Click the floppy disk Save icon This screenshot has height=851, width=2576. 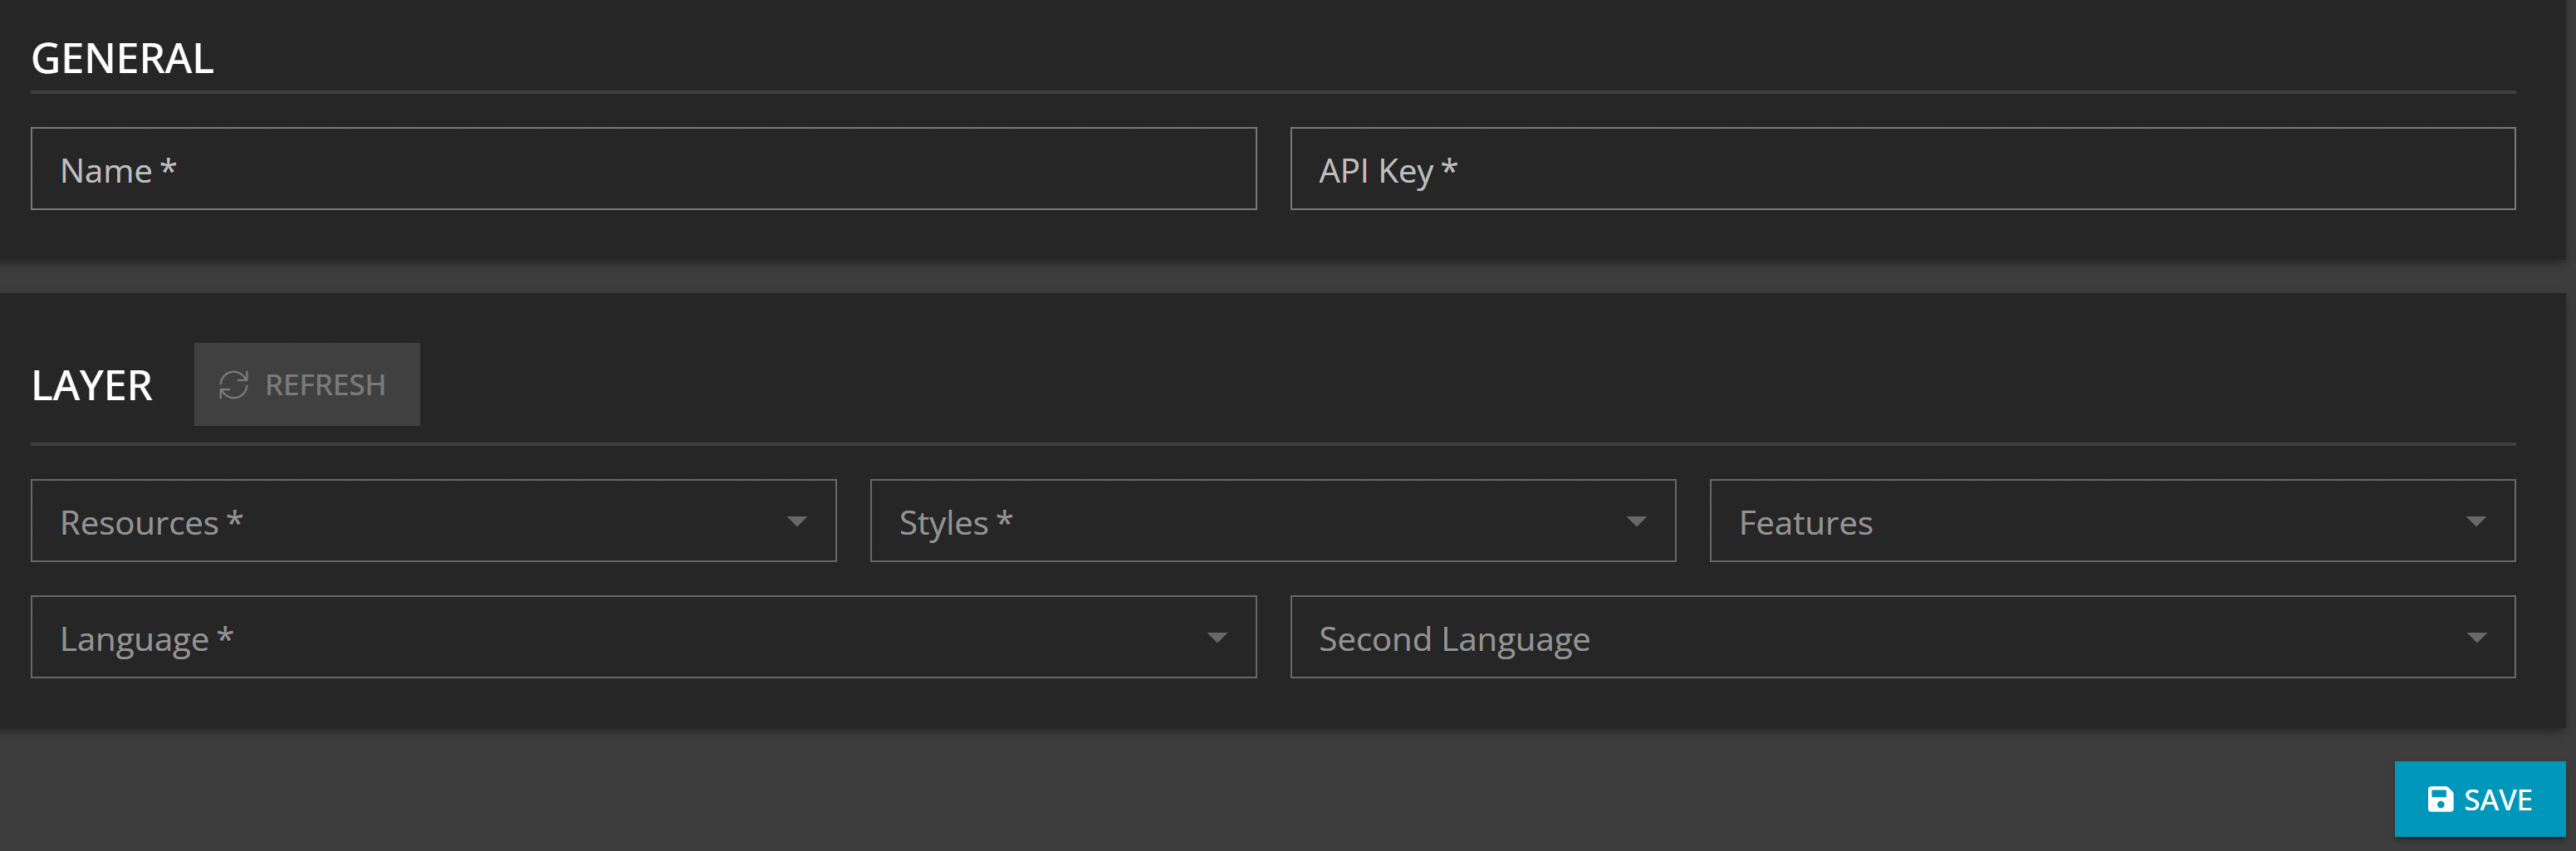point(2440,799)
